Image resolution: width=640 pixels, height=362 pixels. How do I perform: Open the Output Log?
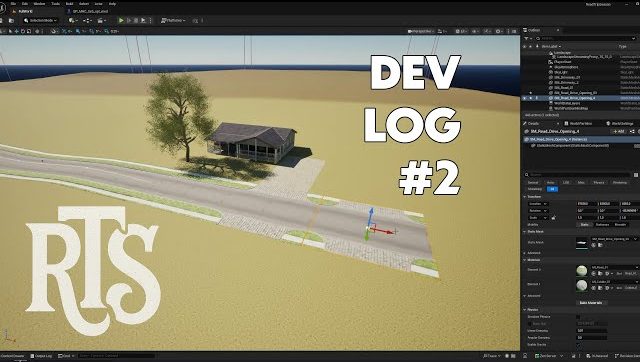(x=41, y=356)
